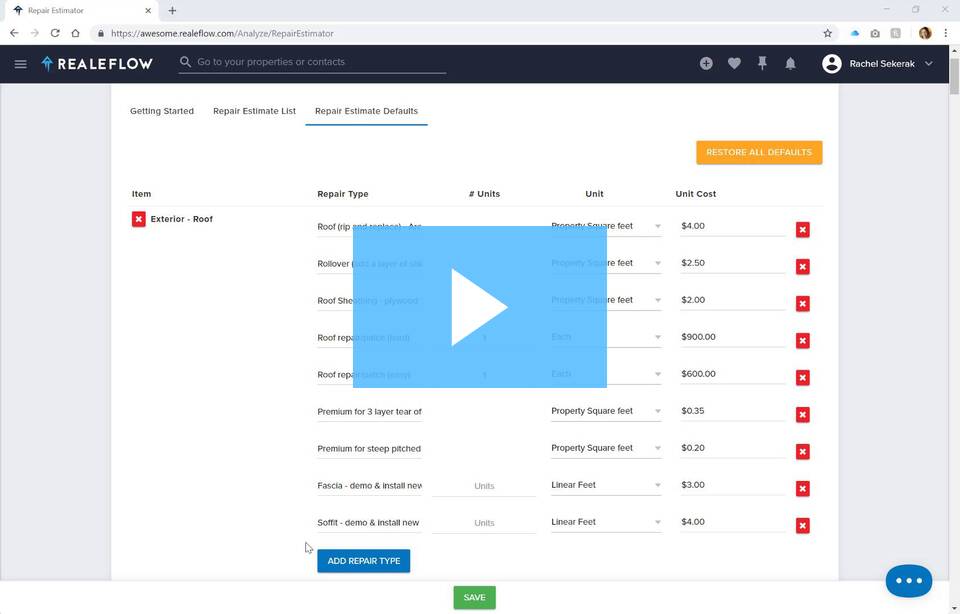Open favorites heart icon
The height and width of the screenshot is (614, 960).
coord(734,64)
